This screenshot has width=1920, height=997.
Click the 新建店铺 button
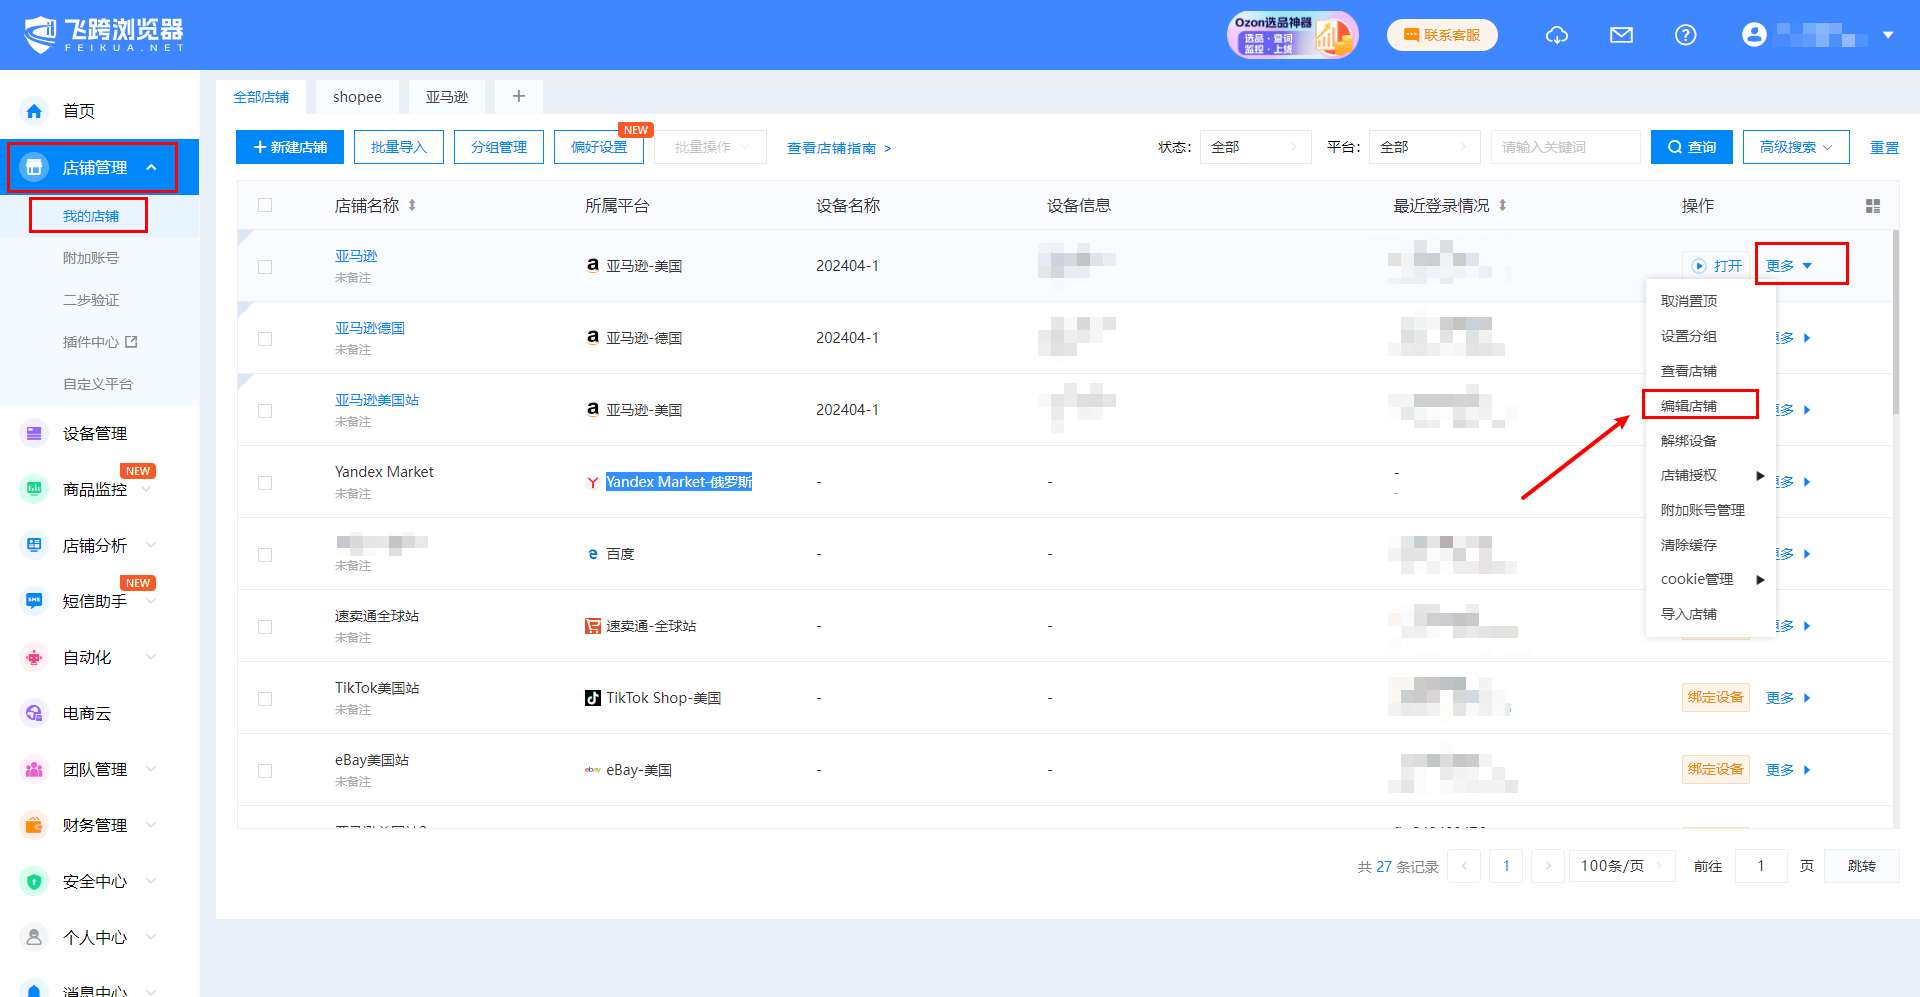point(290,147)
